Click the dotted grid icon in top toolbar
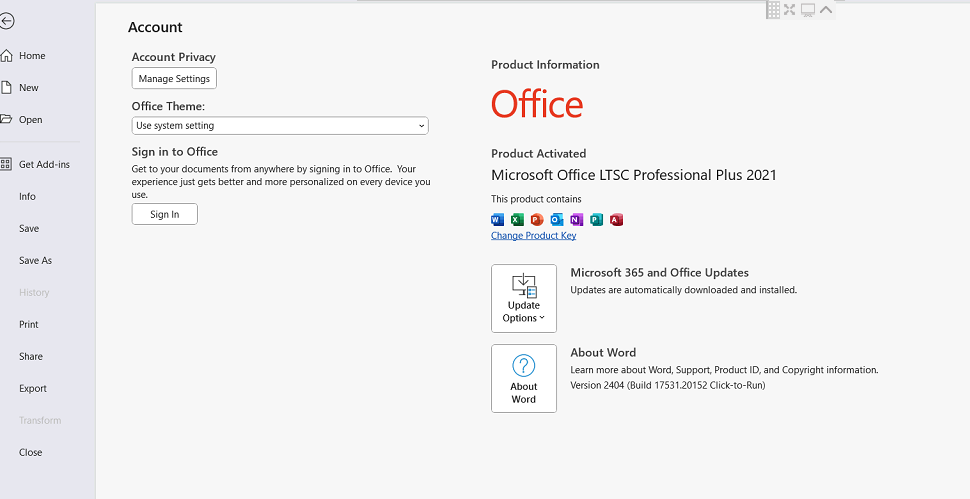 click(773, 10)
